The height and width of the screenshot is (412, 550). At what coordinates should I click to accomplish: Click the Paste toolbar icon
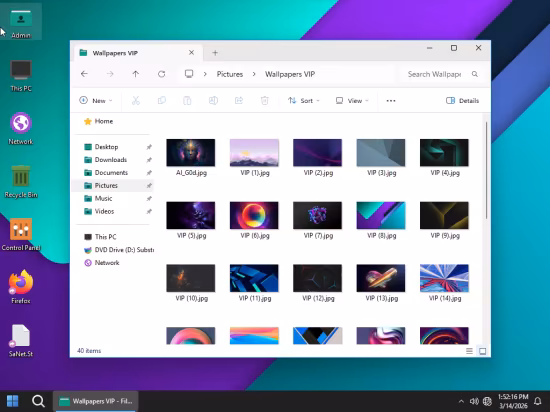coord(187,101)
